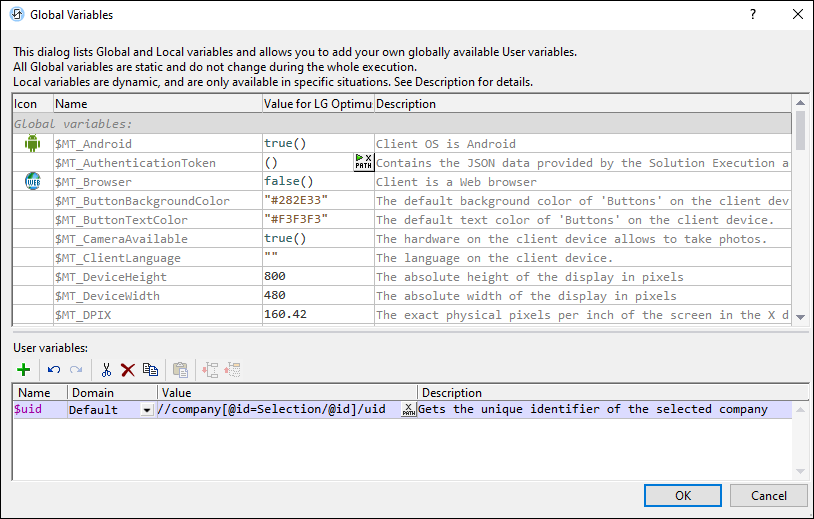Click the red X Delete icon
814x519 pixels.
pos(127,369)
